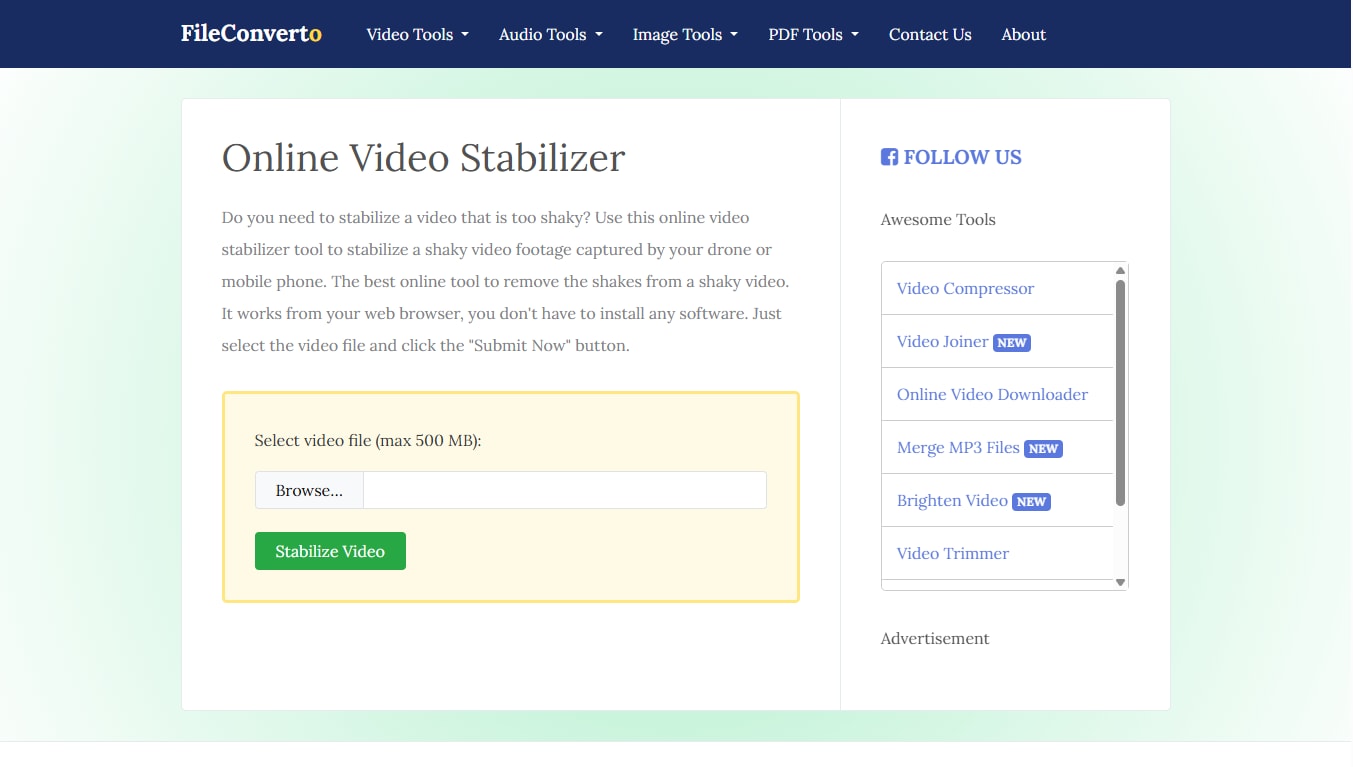
Task: Click the NEW badge beside Merge MP3 Files
Action: [1043, 449]
